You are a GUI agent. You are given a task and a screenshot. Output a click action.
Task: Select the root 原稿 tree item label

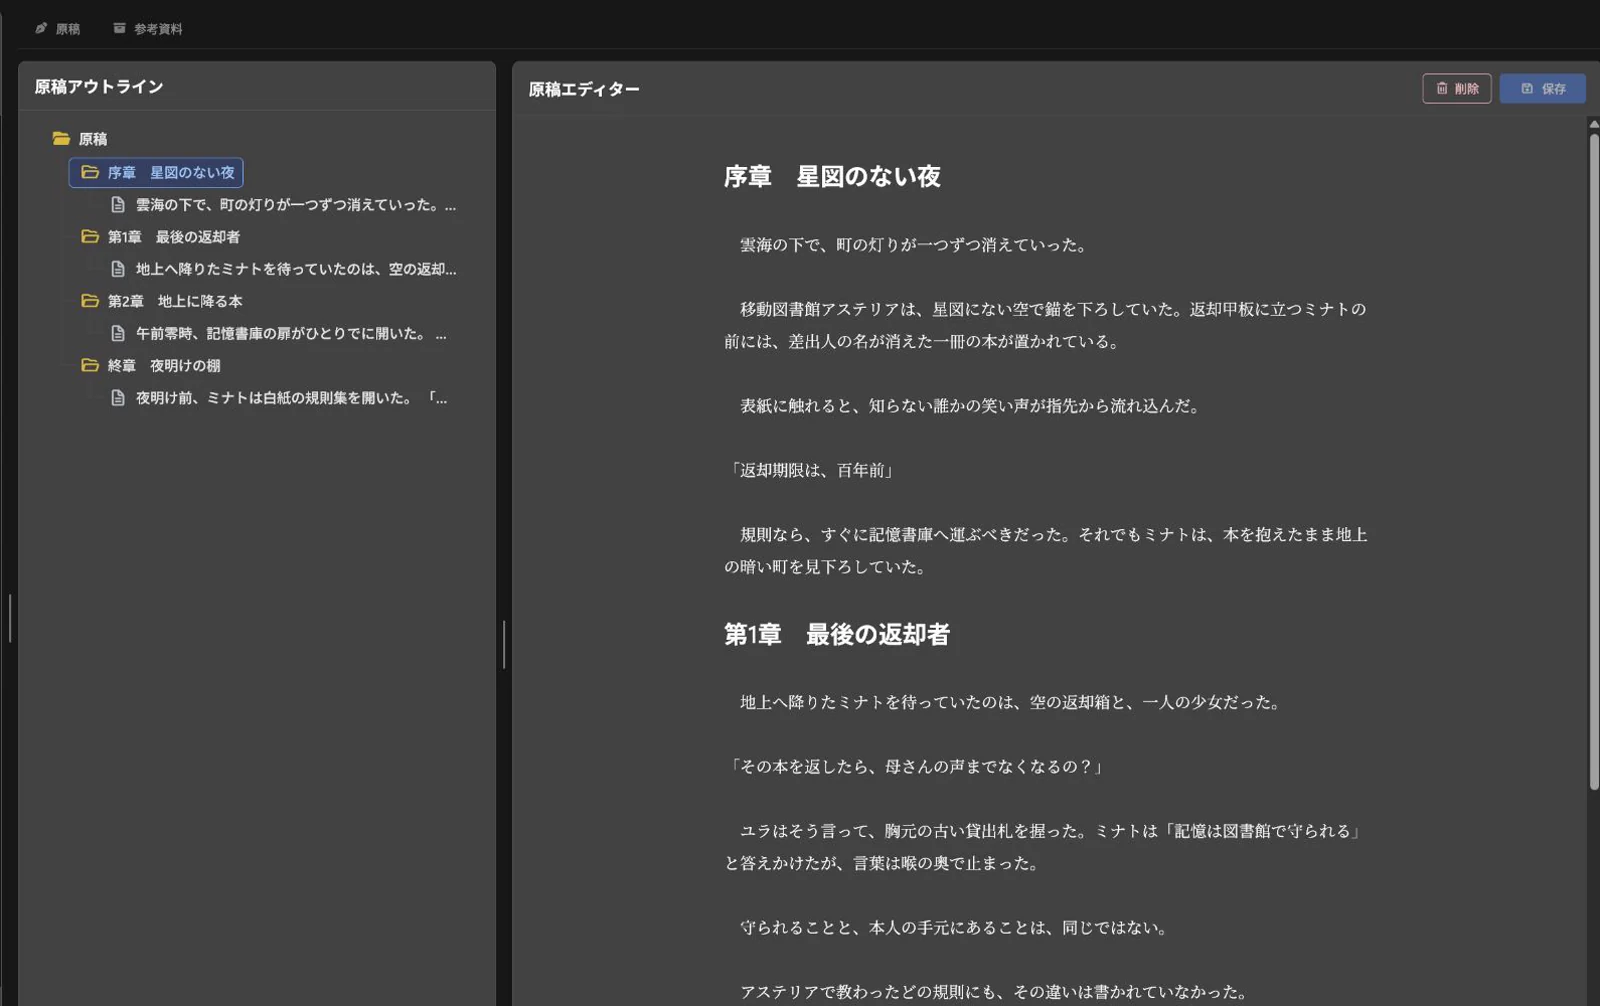click(93, 139)
